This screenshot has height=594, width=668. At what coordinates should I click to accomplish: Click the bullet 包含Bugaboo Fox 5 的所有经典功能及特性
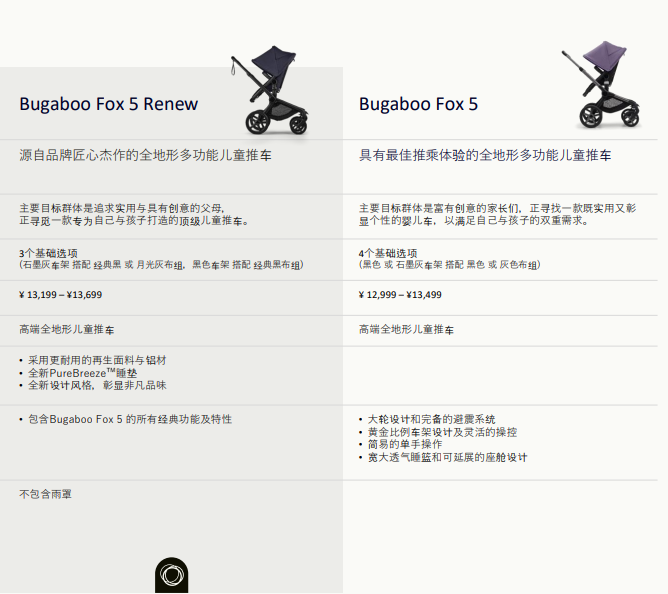(130, 419)
